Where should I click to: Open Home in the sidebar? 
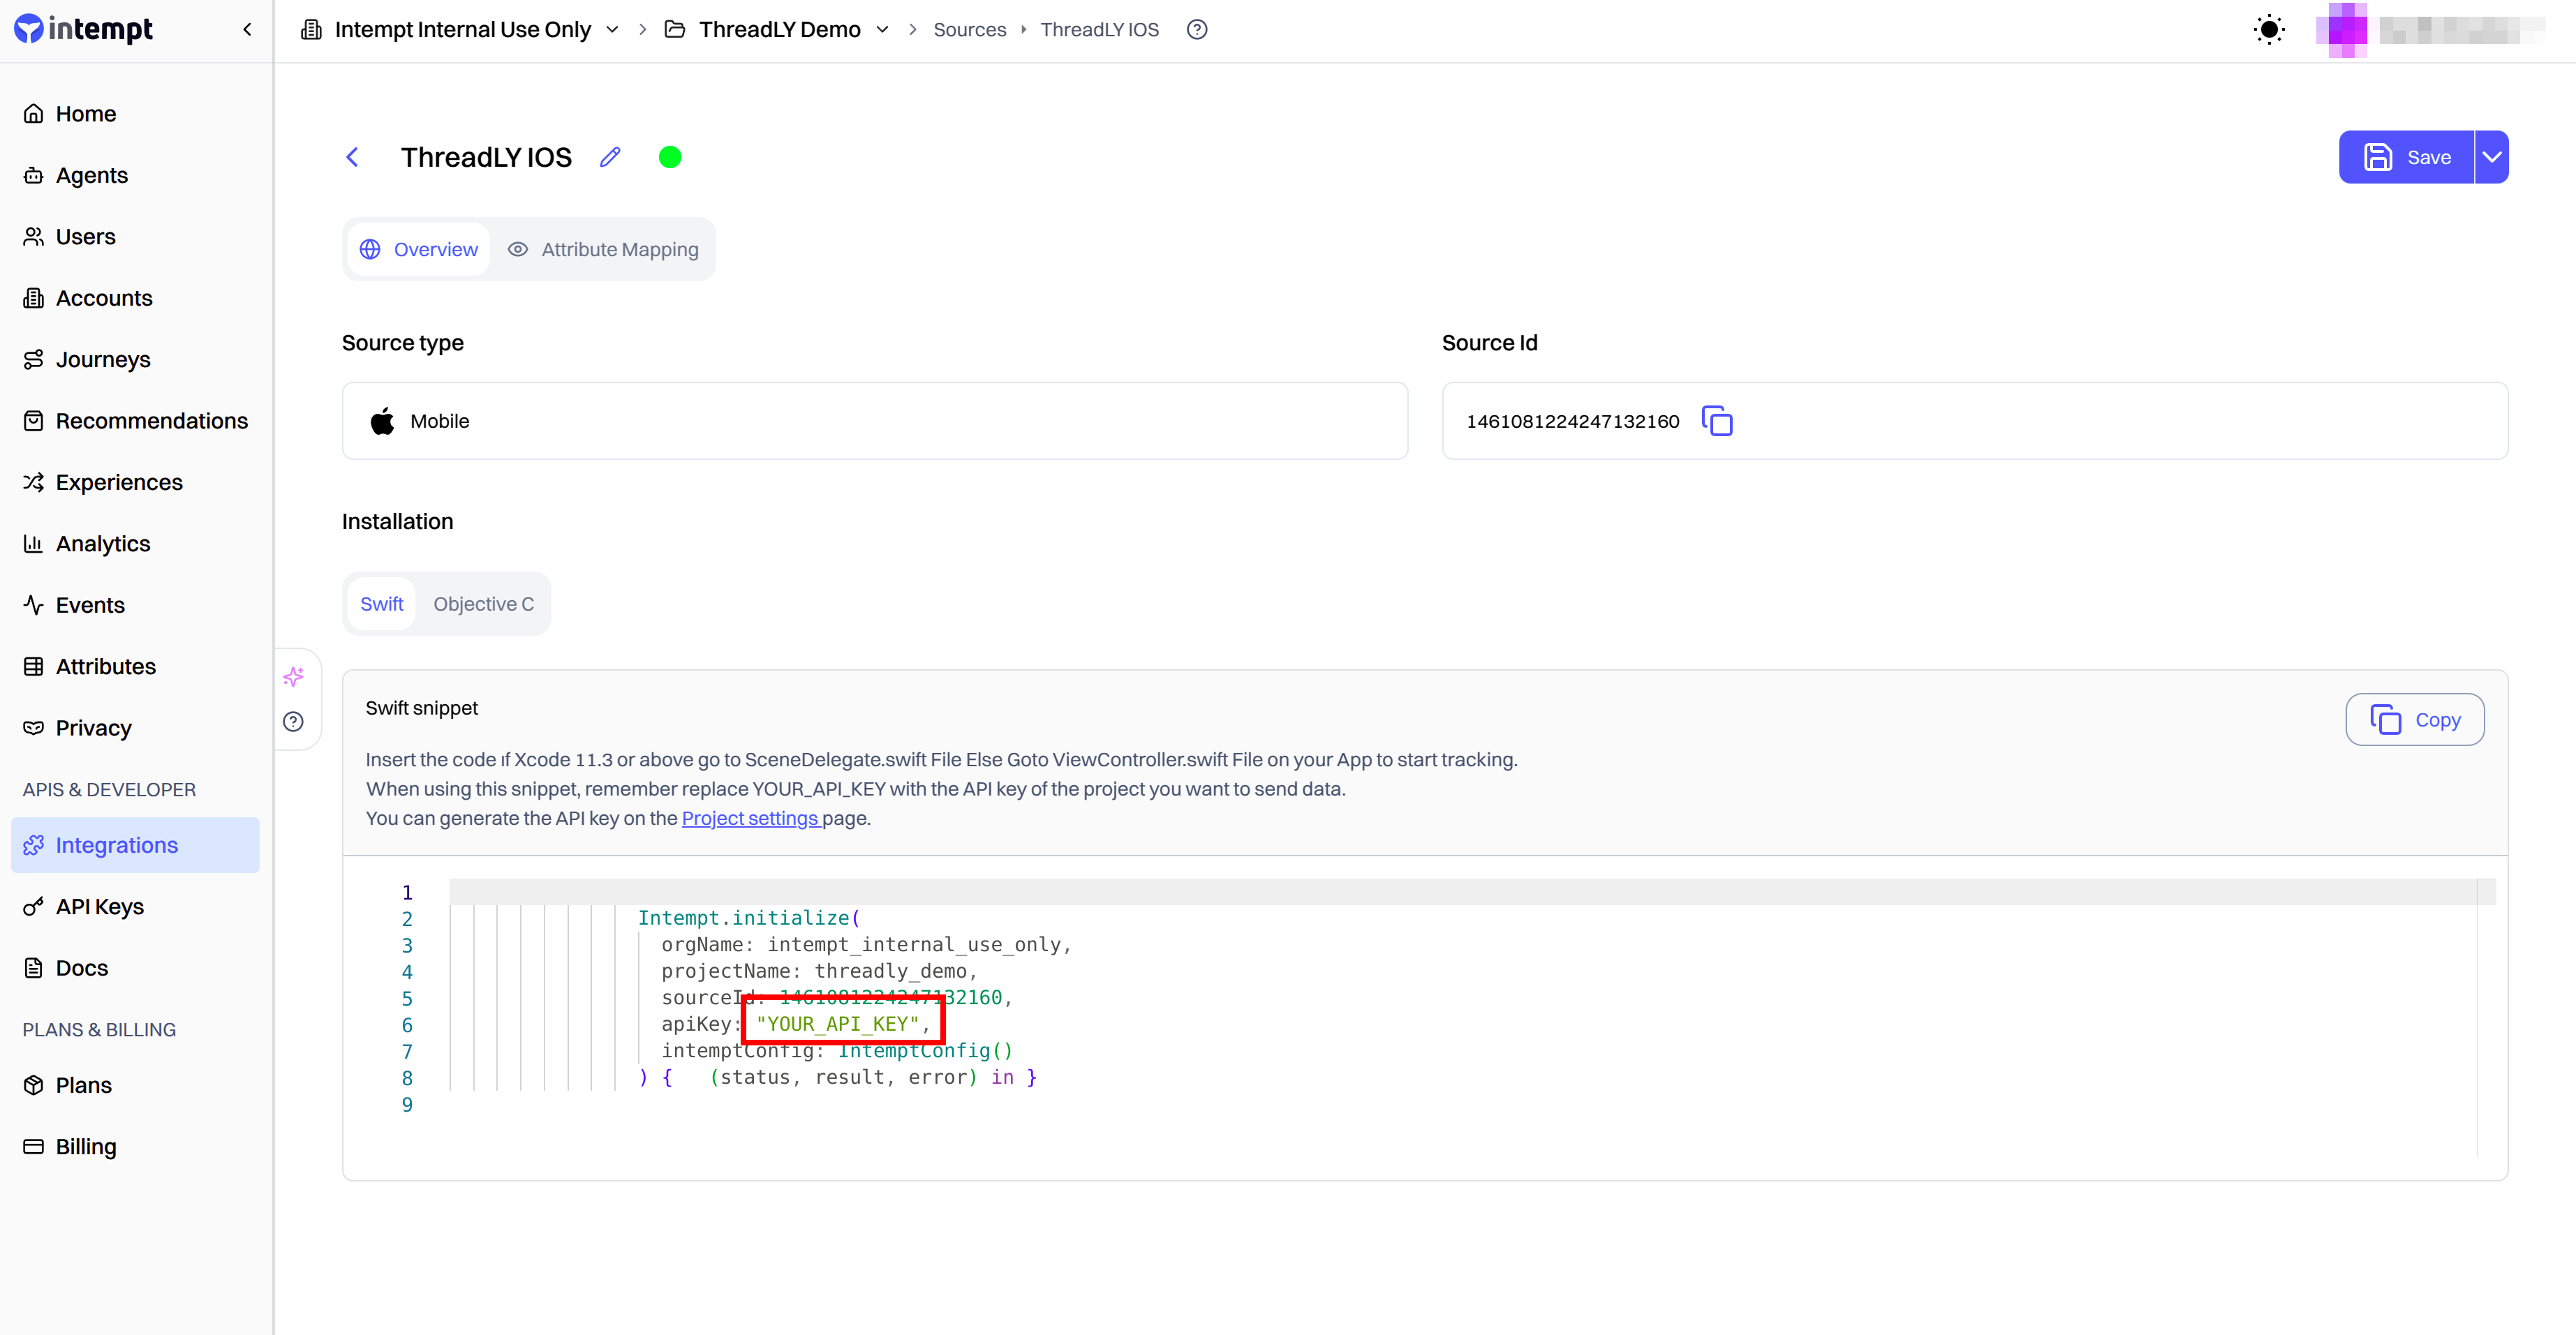click(x=135, y=114)
